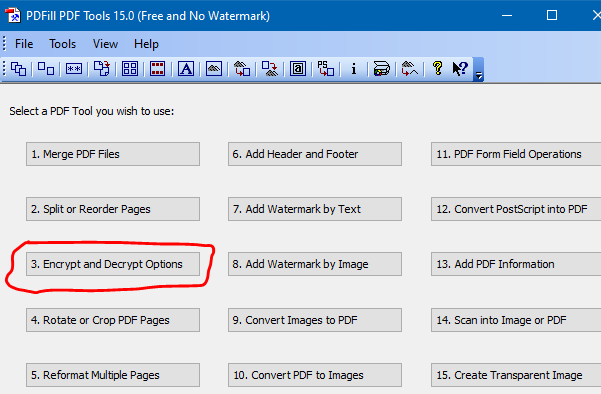The width and height of the screenshot is (601, 394).
Task: Click the PDFill app icon in title bar
Action: [13, 16]
